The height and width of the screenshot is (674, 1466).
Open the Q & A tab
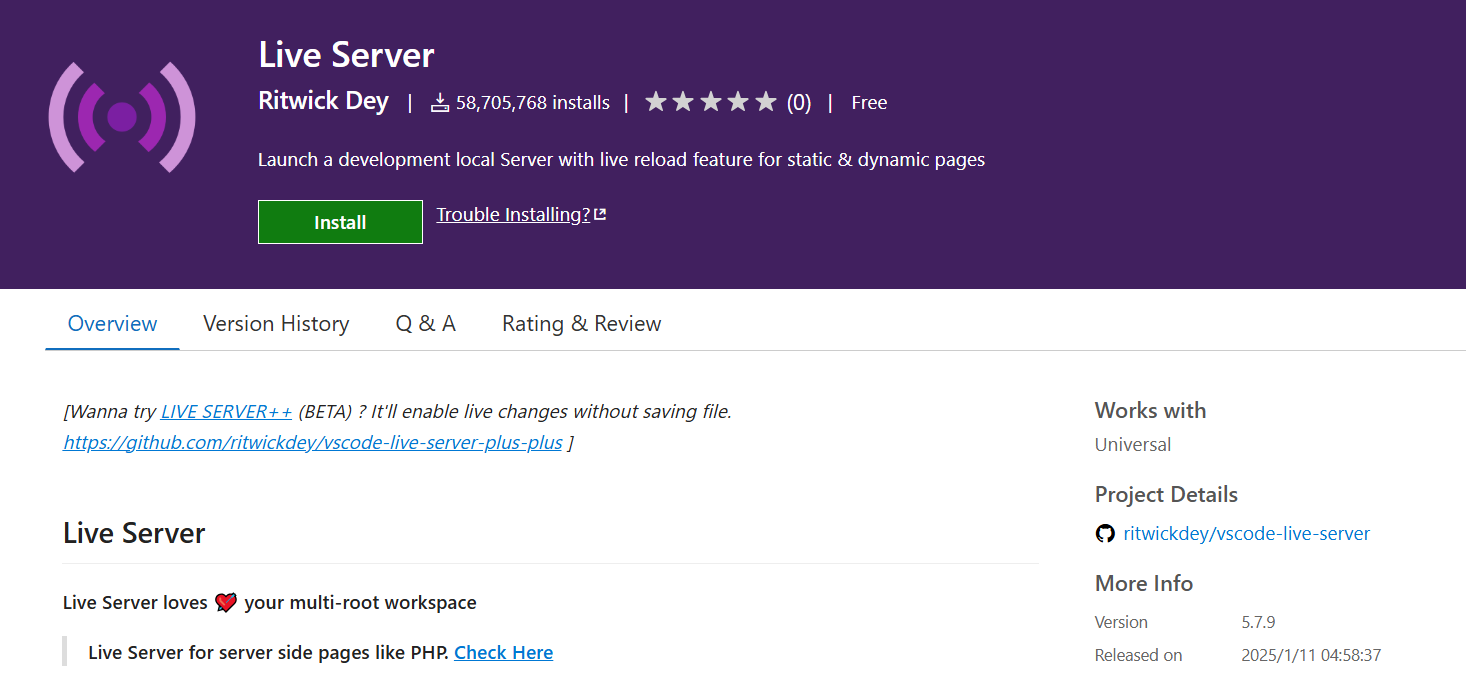tap(426, 324)
